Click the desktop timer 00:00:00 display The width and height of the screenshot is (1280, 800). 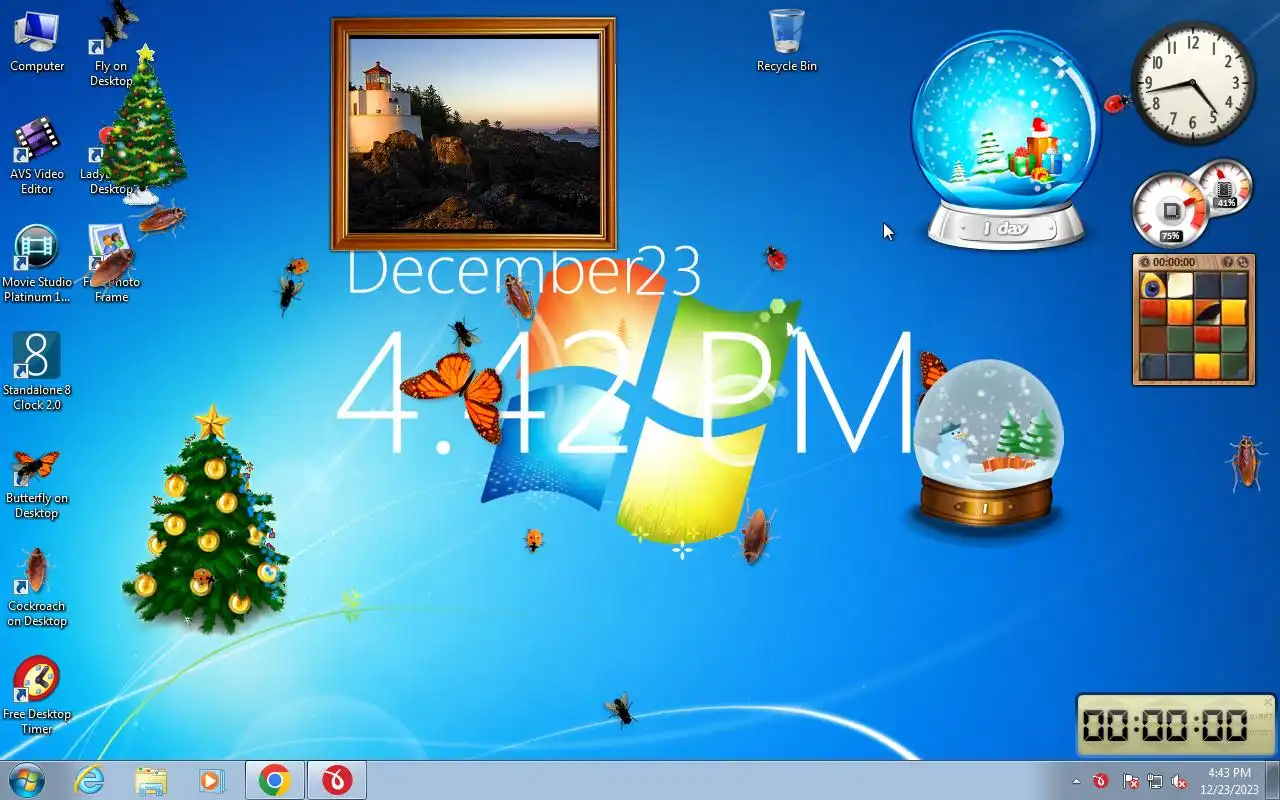click(x=1165, y=725)
